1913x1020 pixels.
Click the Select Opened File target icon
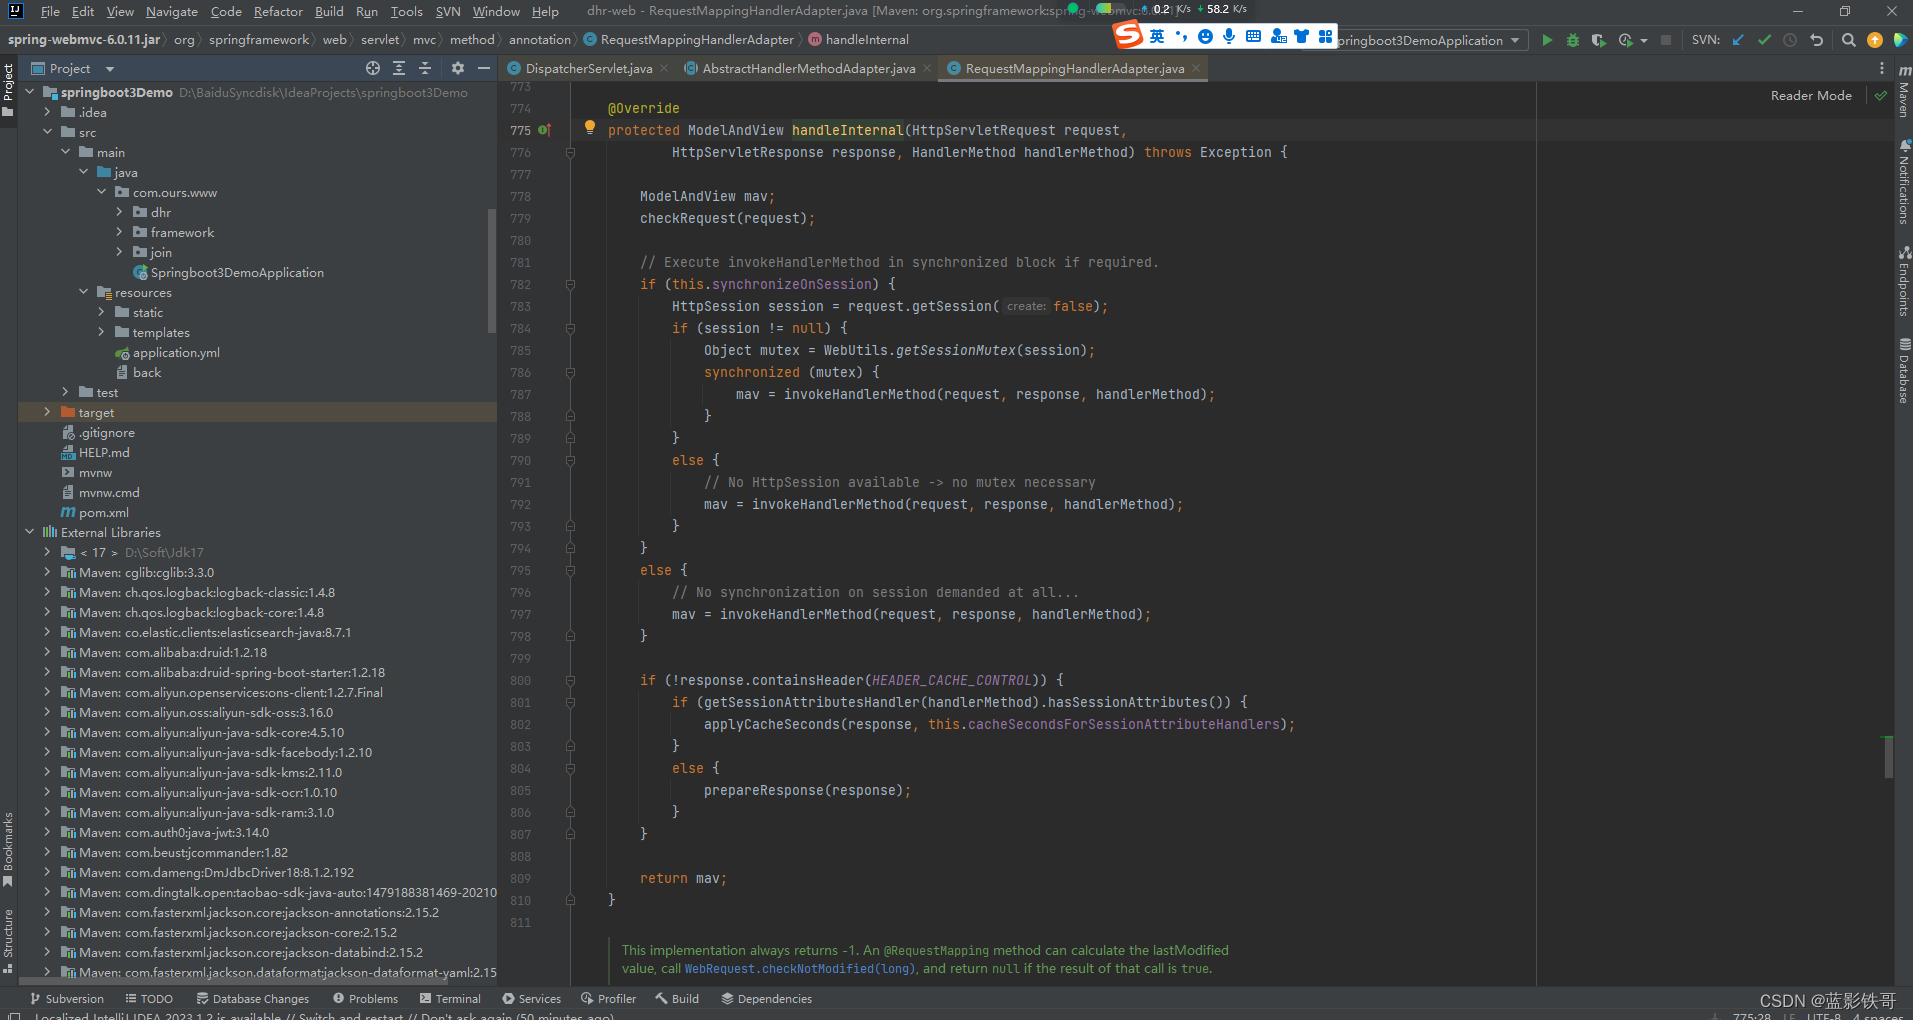coord(373,68)
